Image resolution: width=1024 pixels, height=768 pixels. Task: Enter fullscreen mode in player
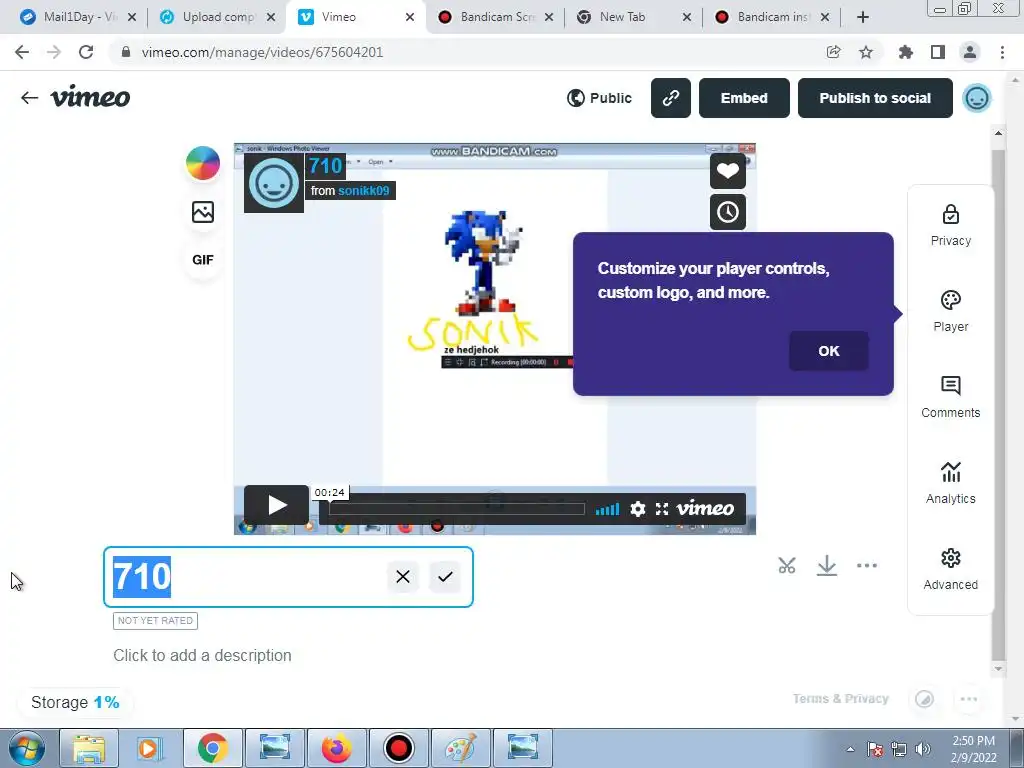662,509
